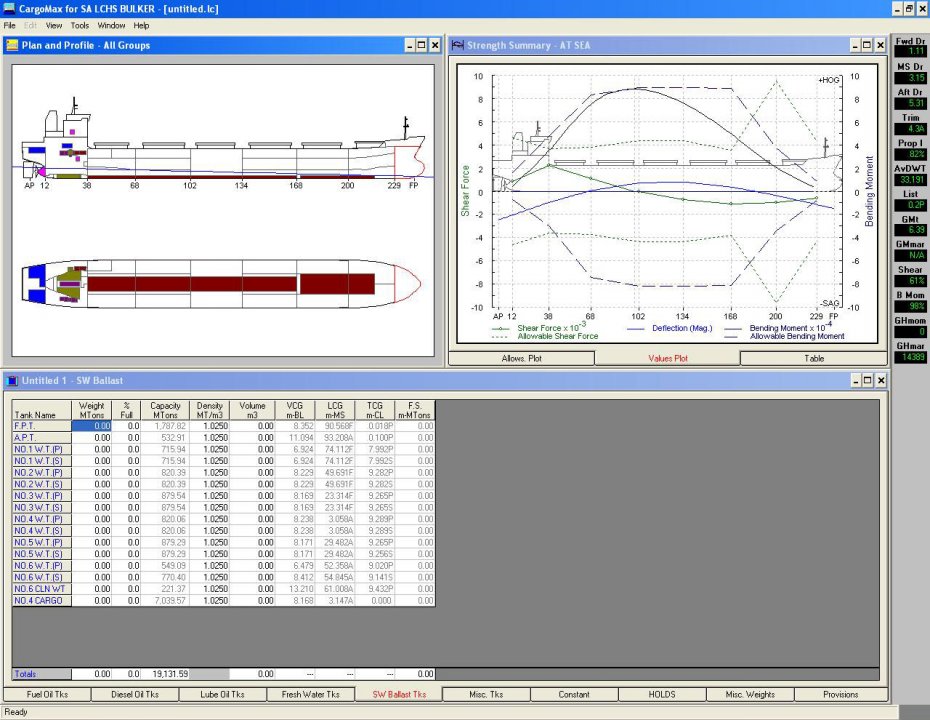930x720 pixels.
Task: Click the A.P.T. tank name
Action: click(x=25, y=437)
